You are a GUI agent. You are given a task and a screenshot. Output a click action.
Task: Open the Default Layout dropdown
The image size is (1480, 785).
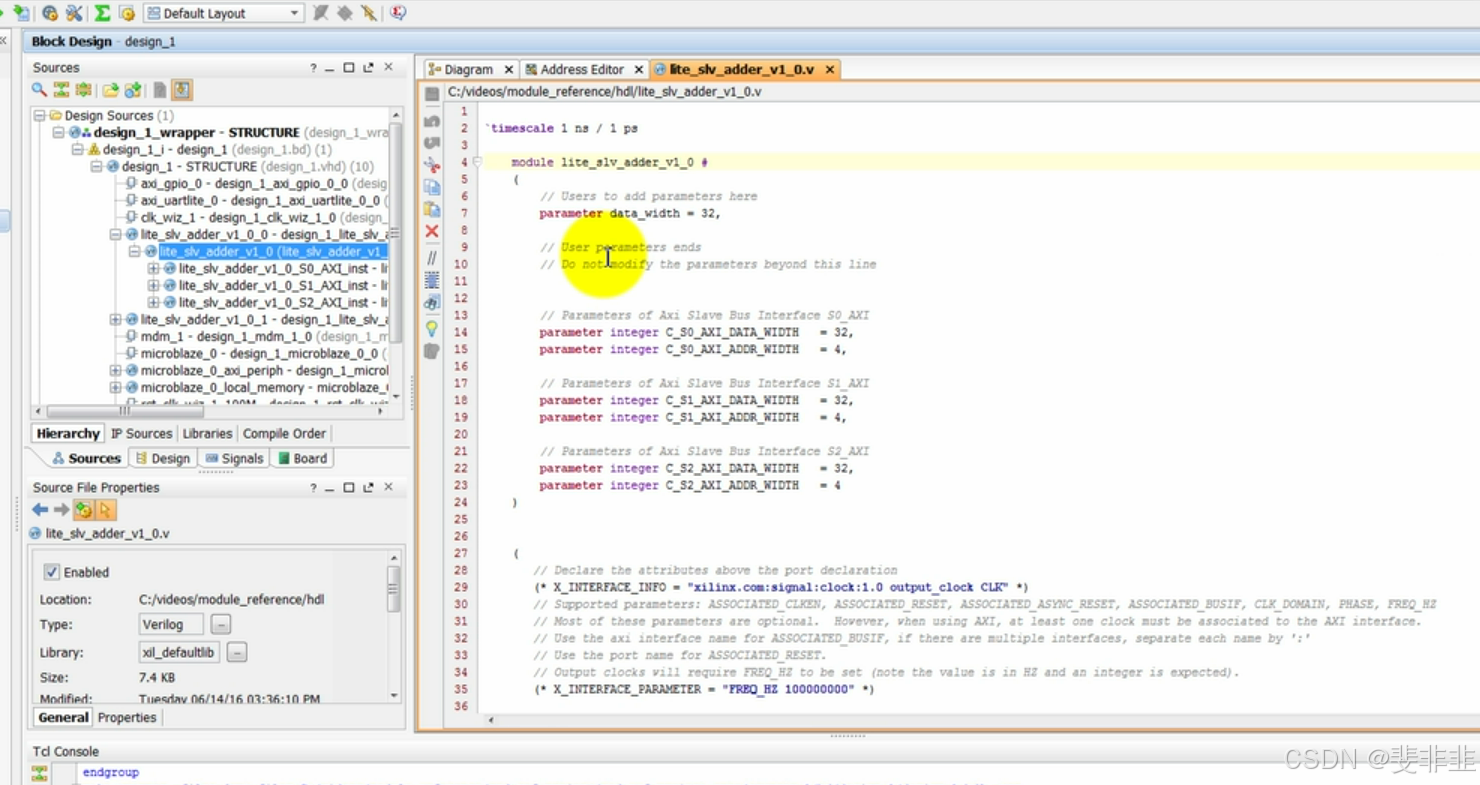pyautogui.click(x=222, y=13)
